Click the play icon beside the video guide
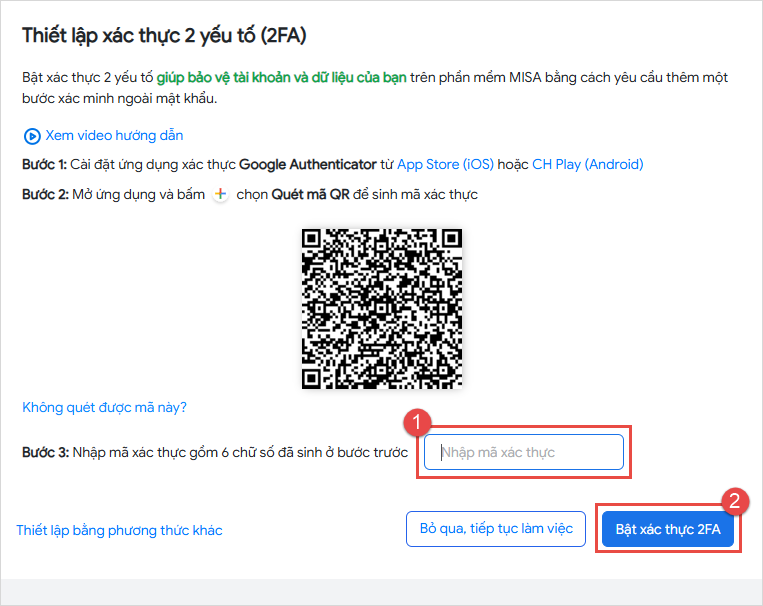763x606 pixels. [32, 136]
